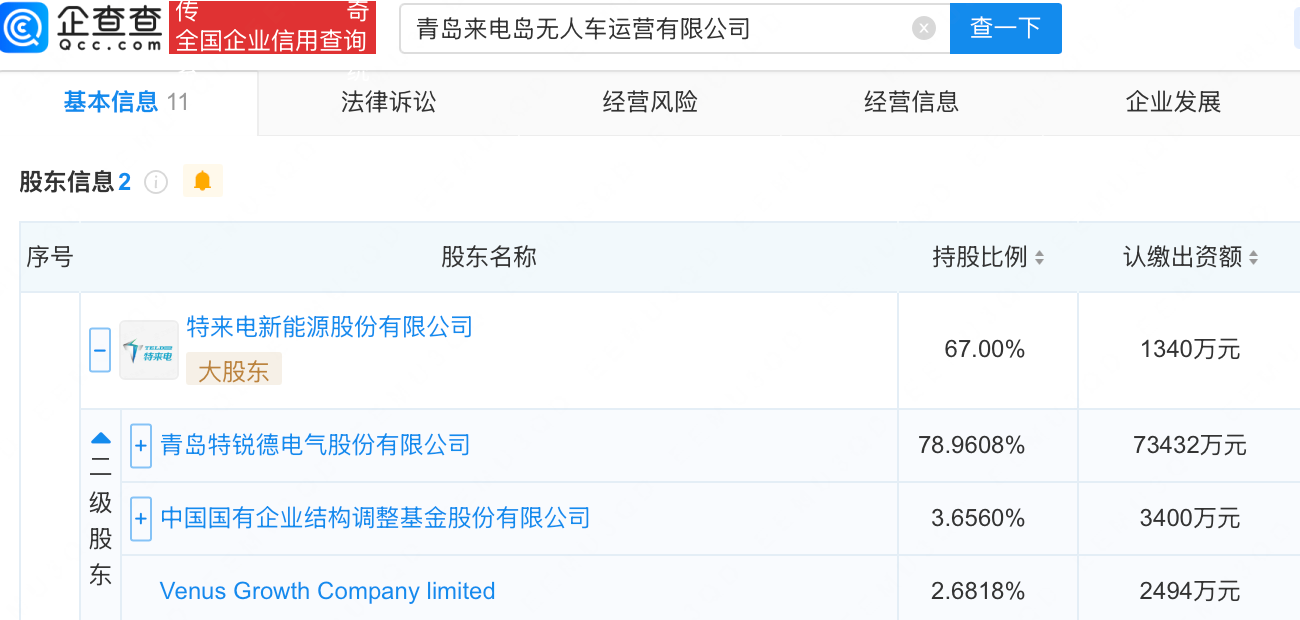
Task: Open the 经营风险 tab
Action: click(x=650, y=102)
